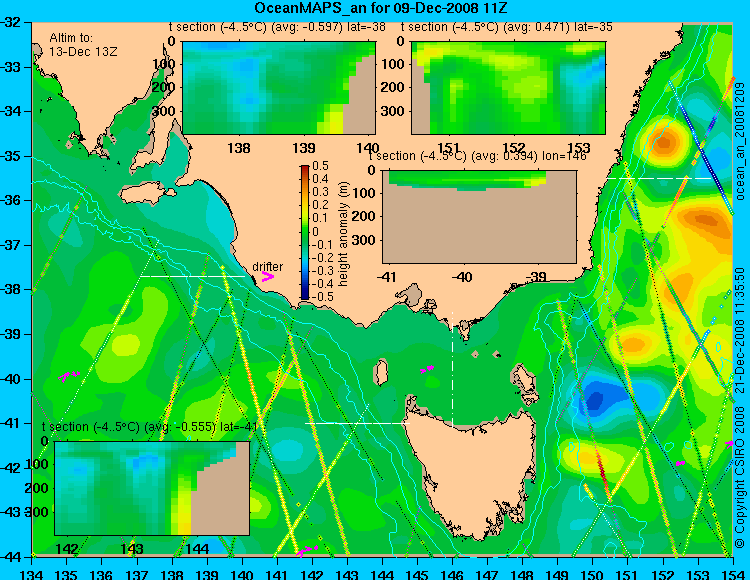Screen dimensions: 750x580
Task: Click the dashed white section line at latitude -35.5
Action: (x=660, y=178)
